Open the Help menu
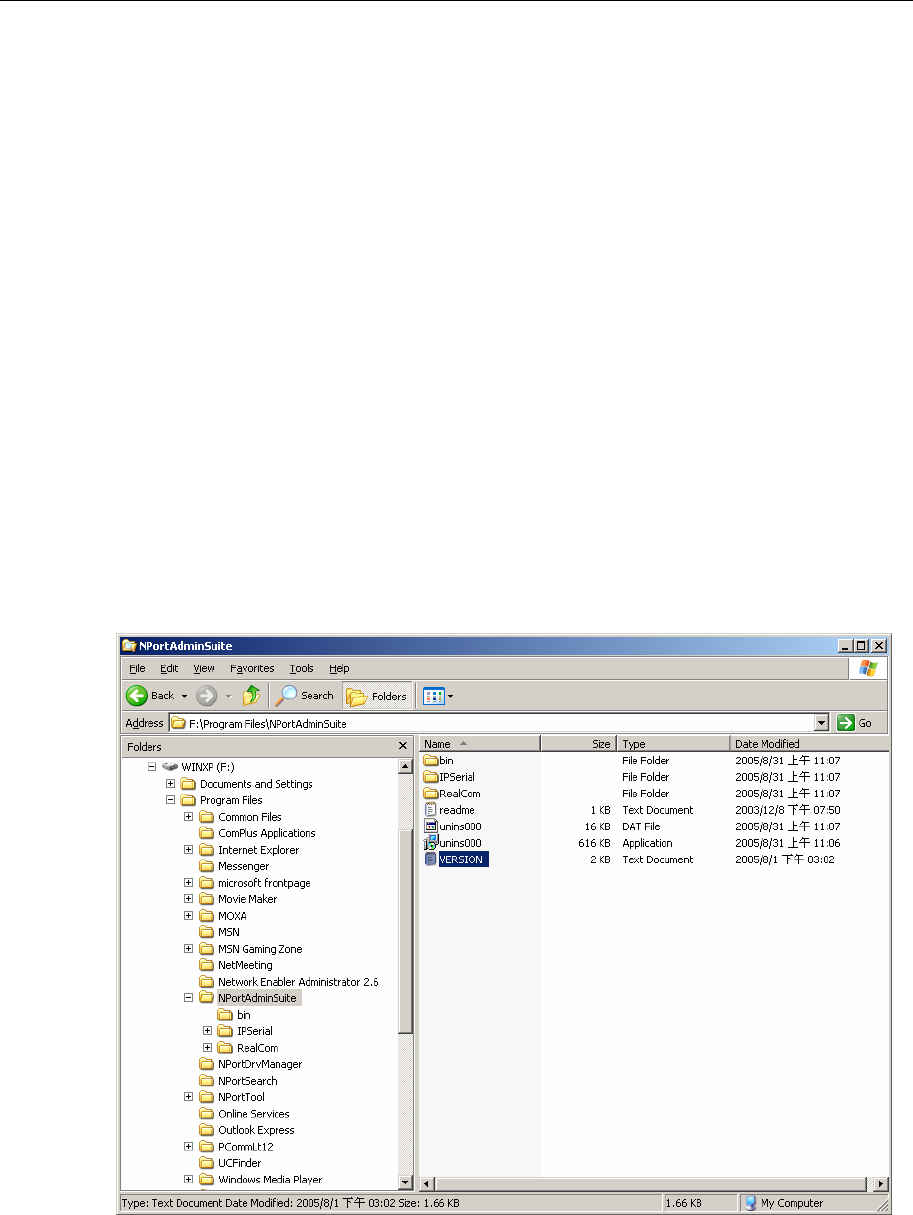Screen dimensions: 913x1215 [339, 668]
